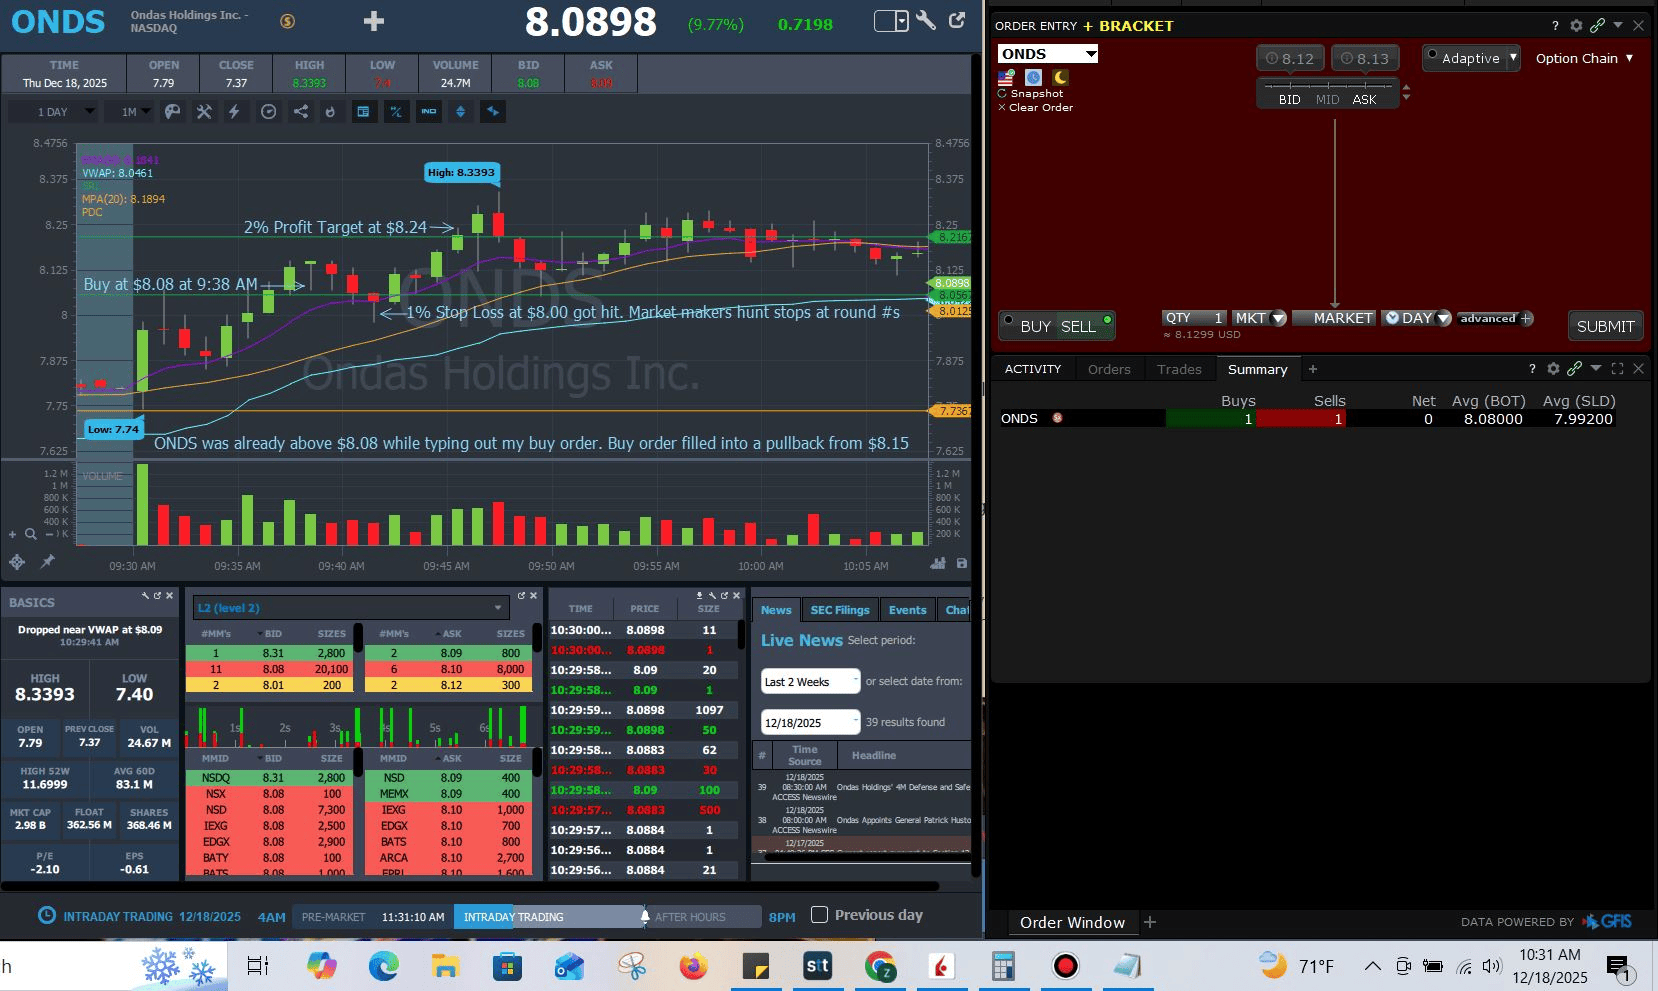Click Clear Order link

1036,107
